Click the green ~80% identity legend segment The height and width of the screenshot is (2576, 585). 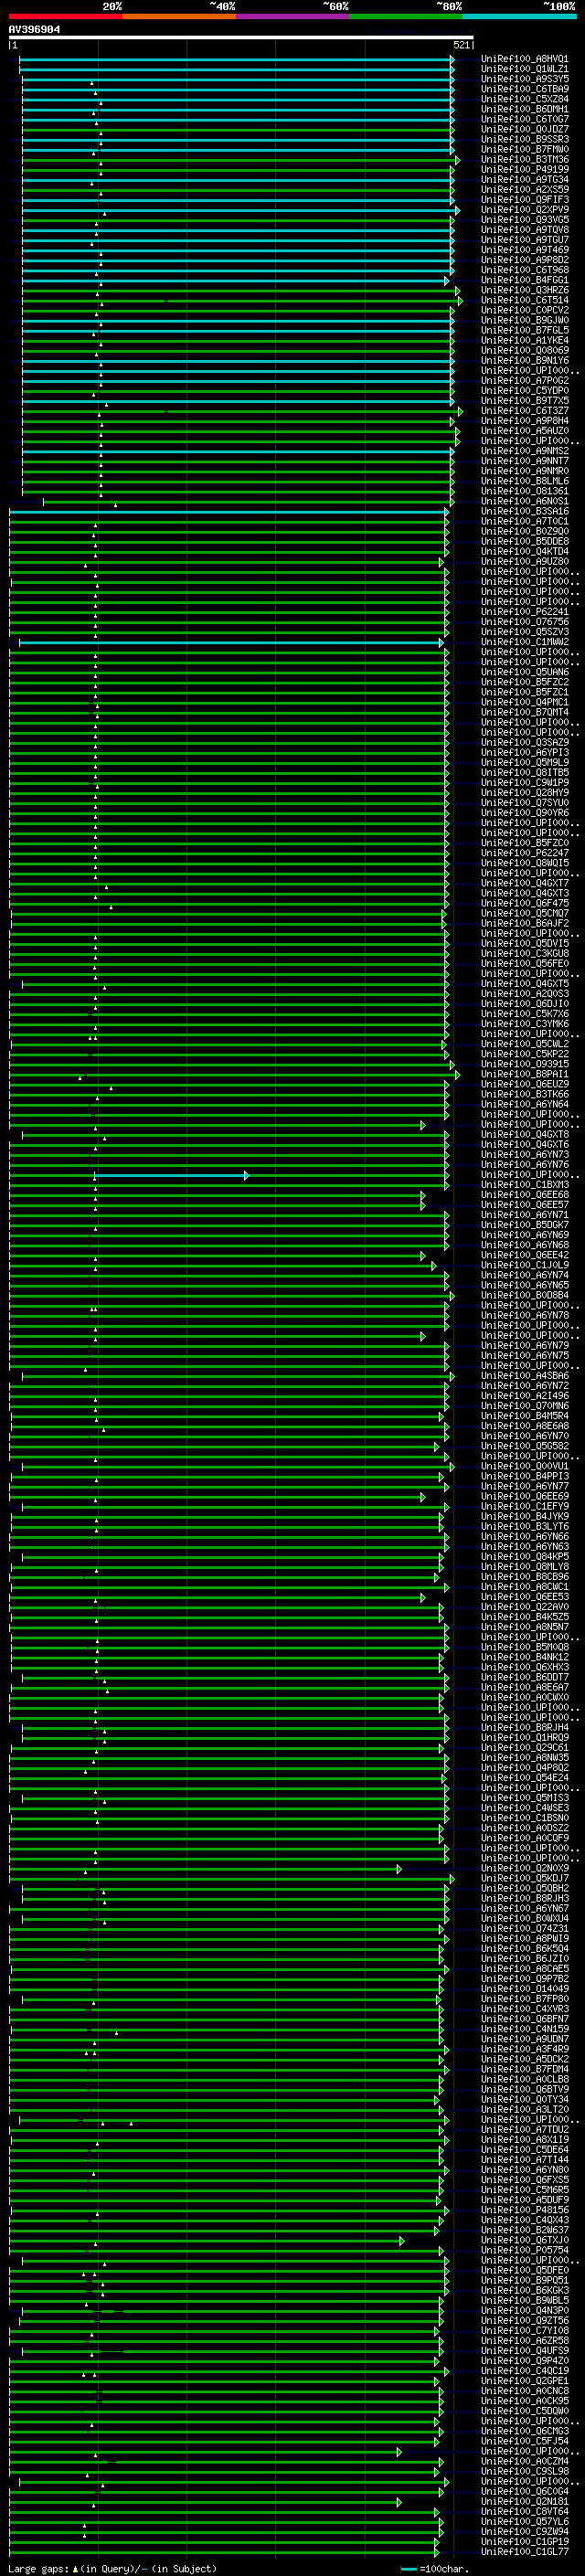(406, 16)
